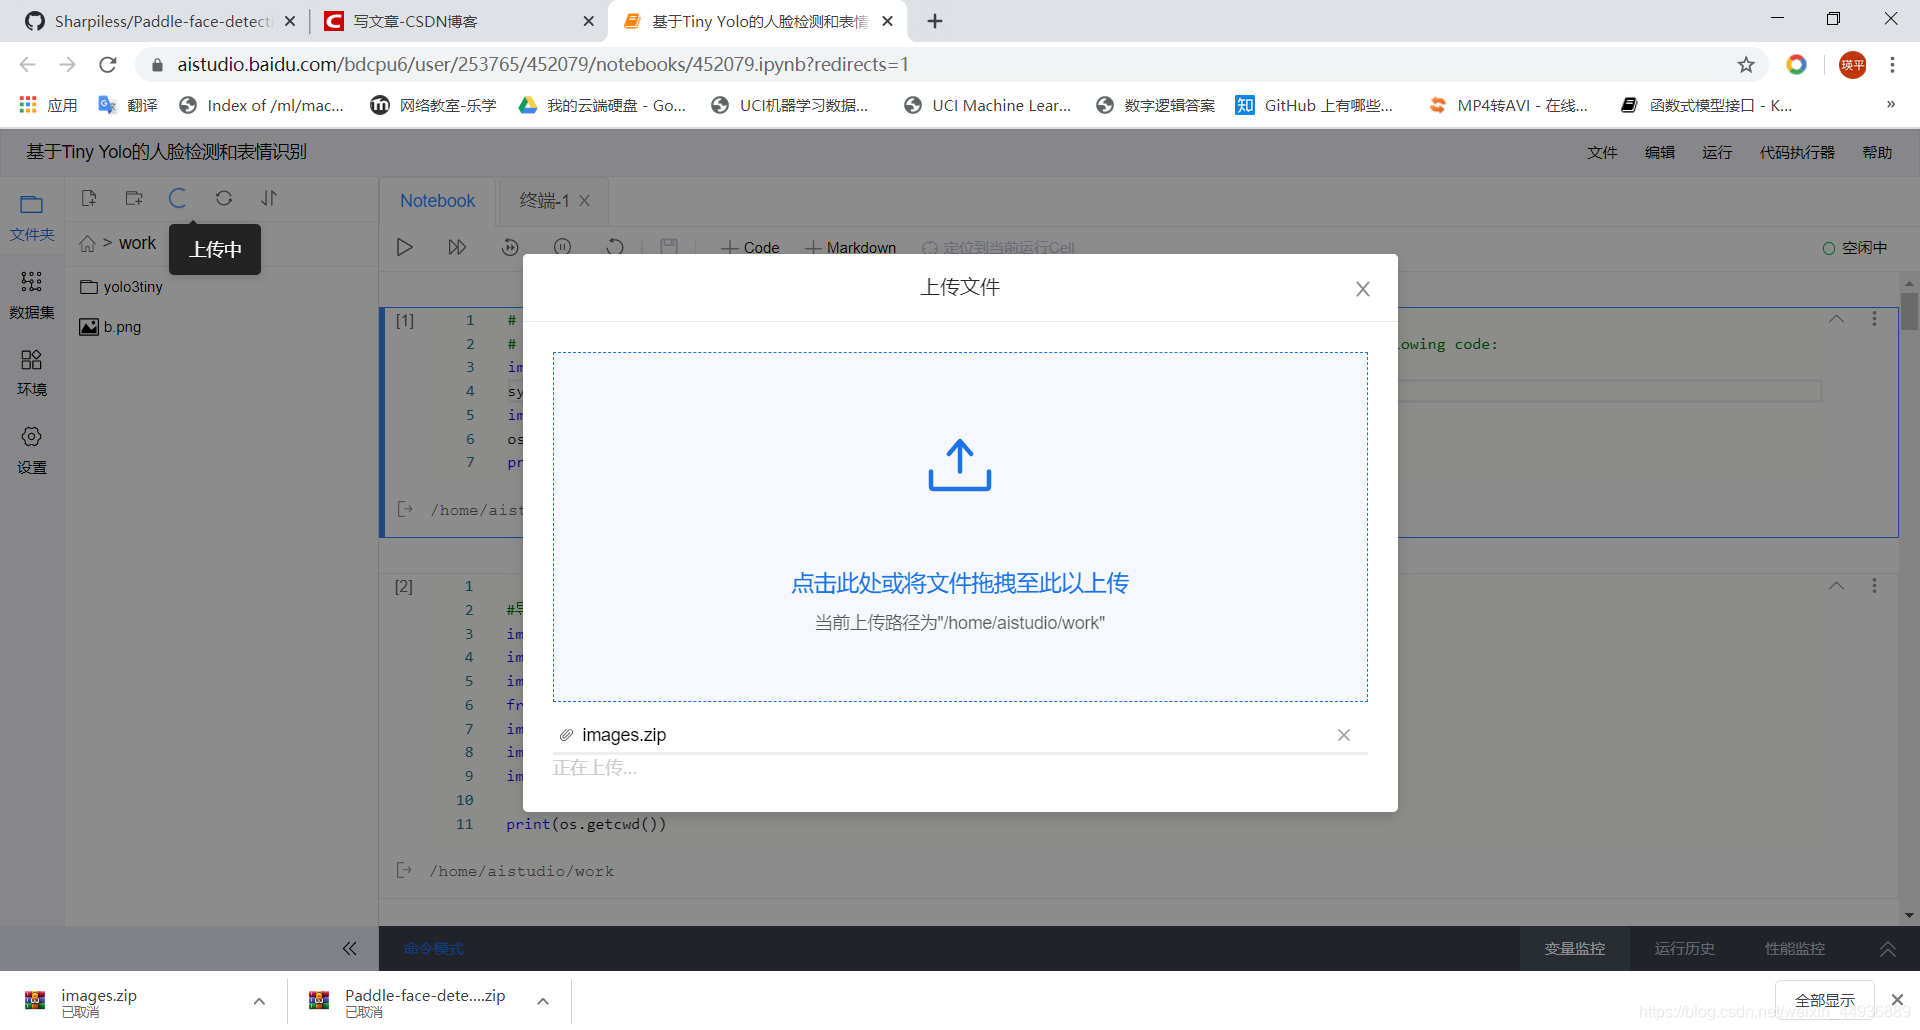Viewport: 1920px width, 1030px height.
Task: Open the 环境 environment sidebar panel
Action: pyautogui.click(x=32, y=372)
